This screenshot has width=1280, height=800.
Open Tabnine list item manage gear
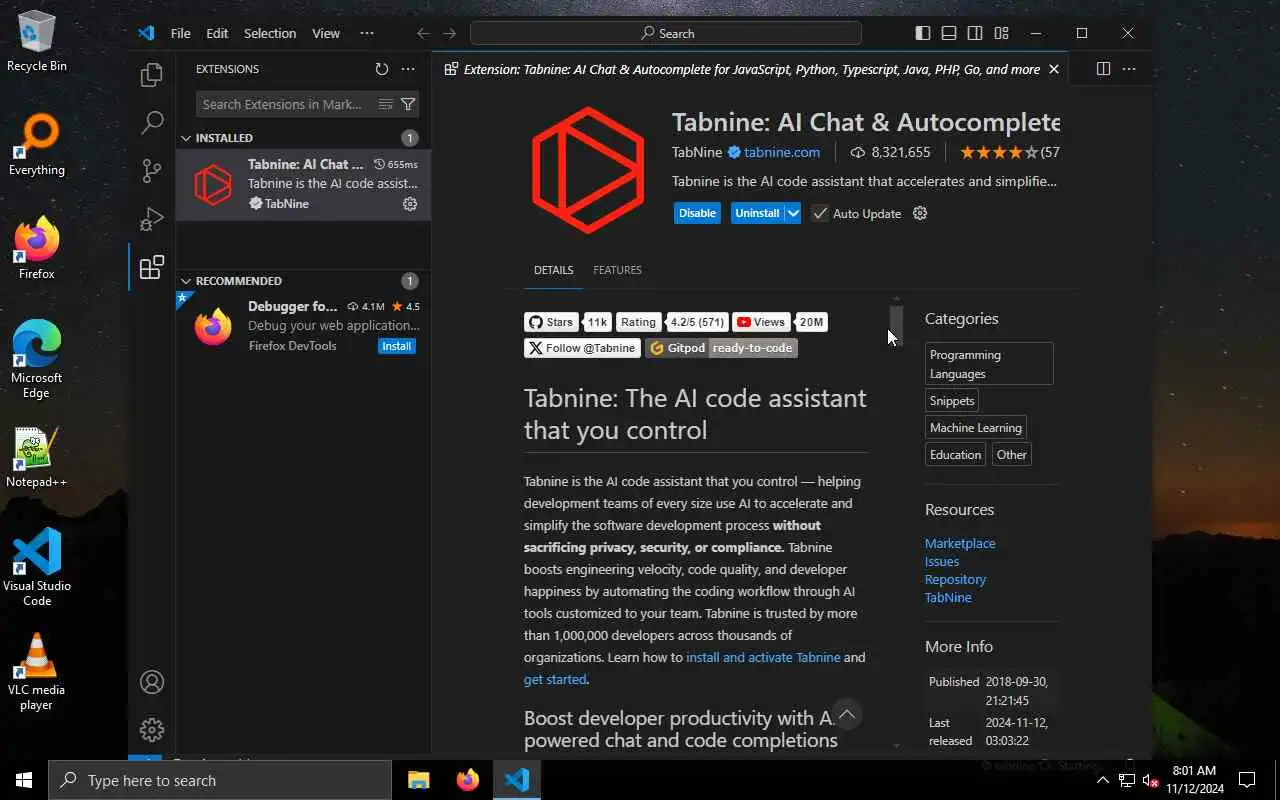pos(410,204)
